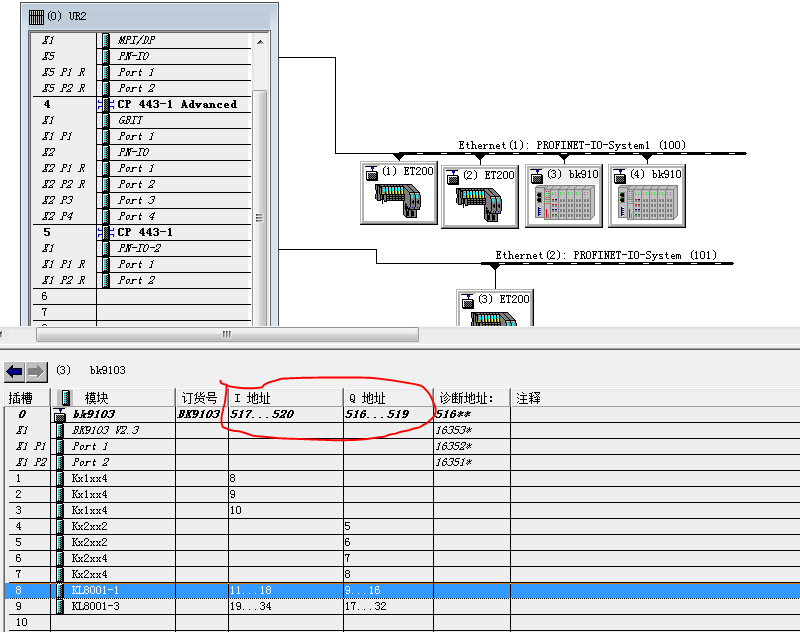Viewport: 800px width, 632px height.
Task: Select the (2) ET200 device icon
Action: [480, 194]
